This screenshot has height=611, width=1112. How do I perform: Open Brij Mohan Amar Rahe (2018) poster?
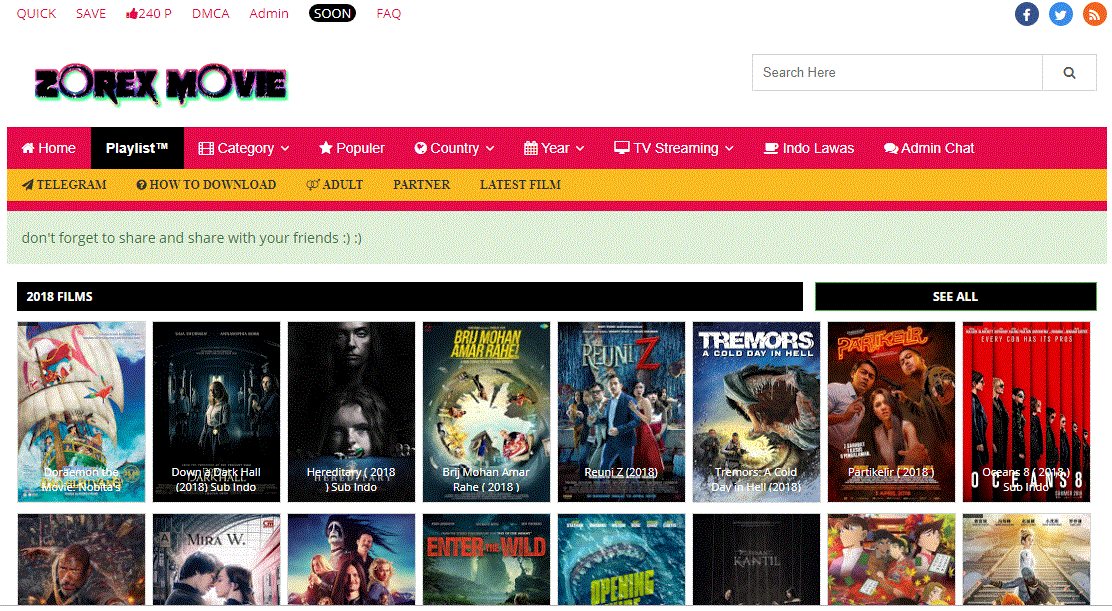[486, 412]
